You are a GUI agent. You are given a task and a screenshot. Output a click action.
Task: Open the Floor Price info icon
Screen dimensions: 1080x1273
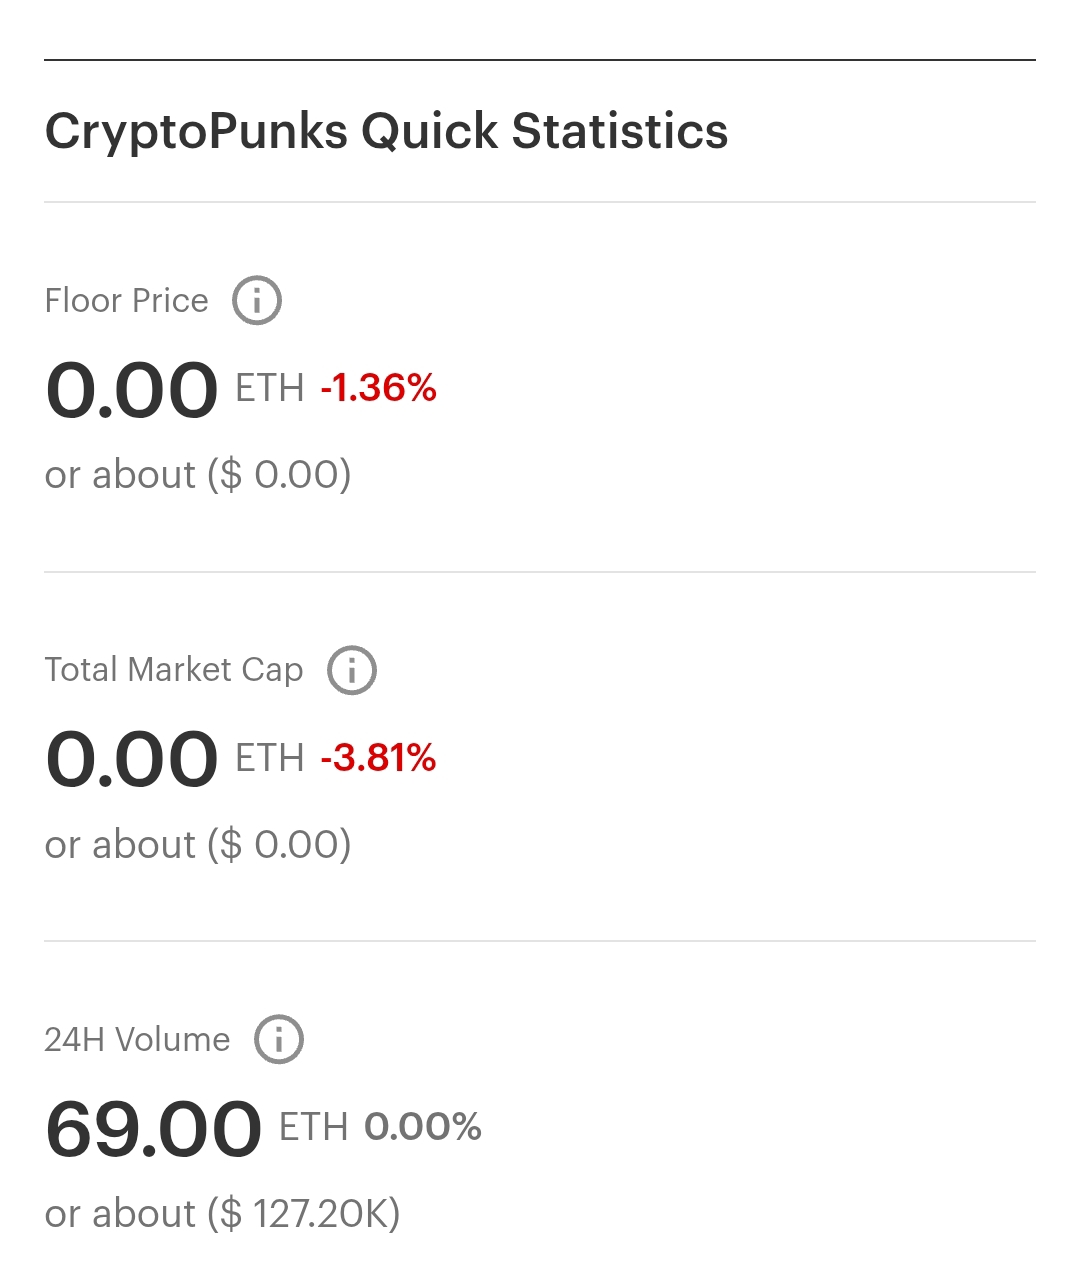(x=257, y=300)
